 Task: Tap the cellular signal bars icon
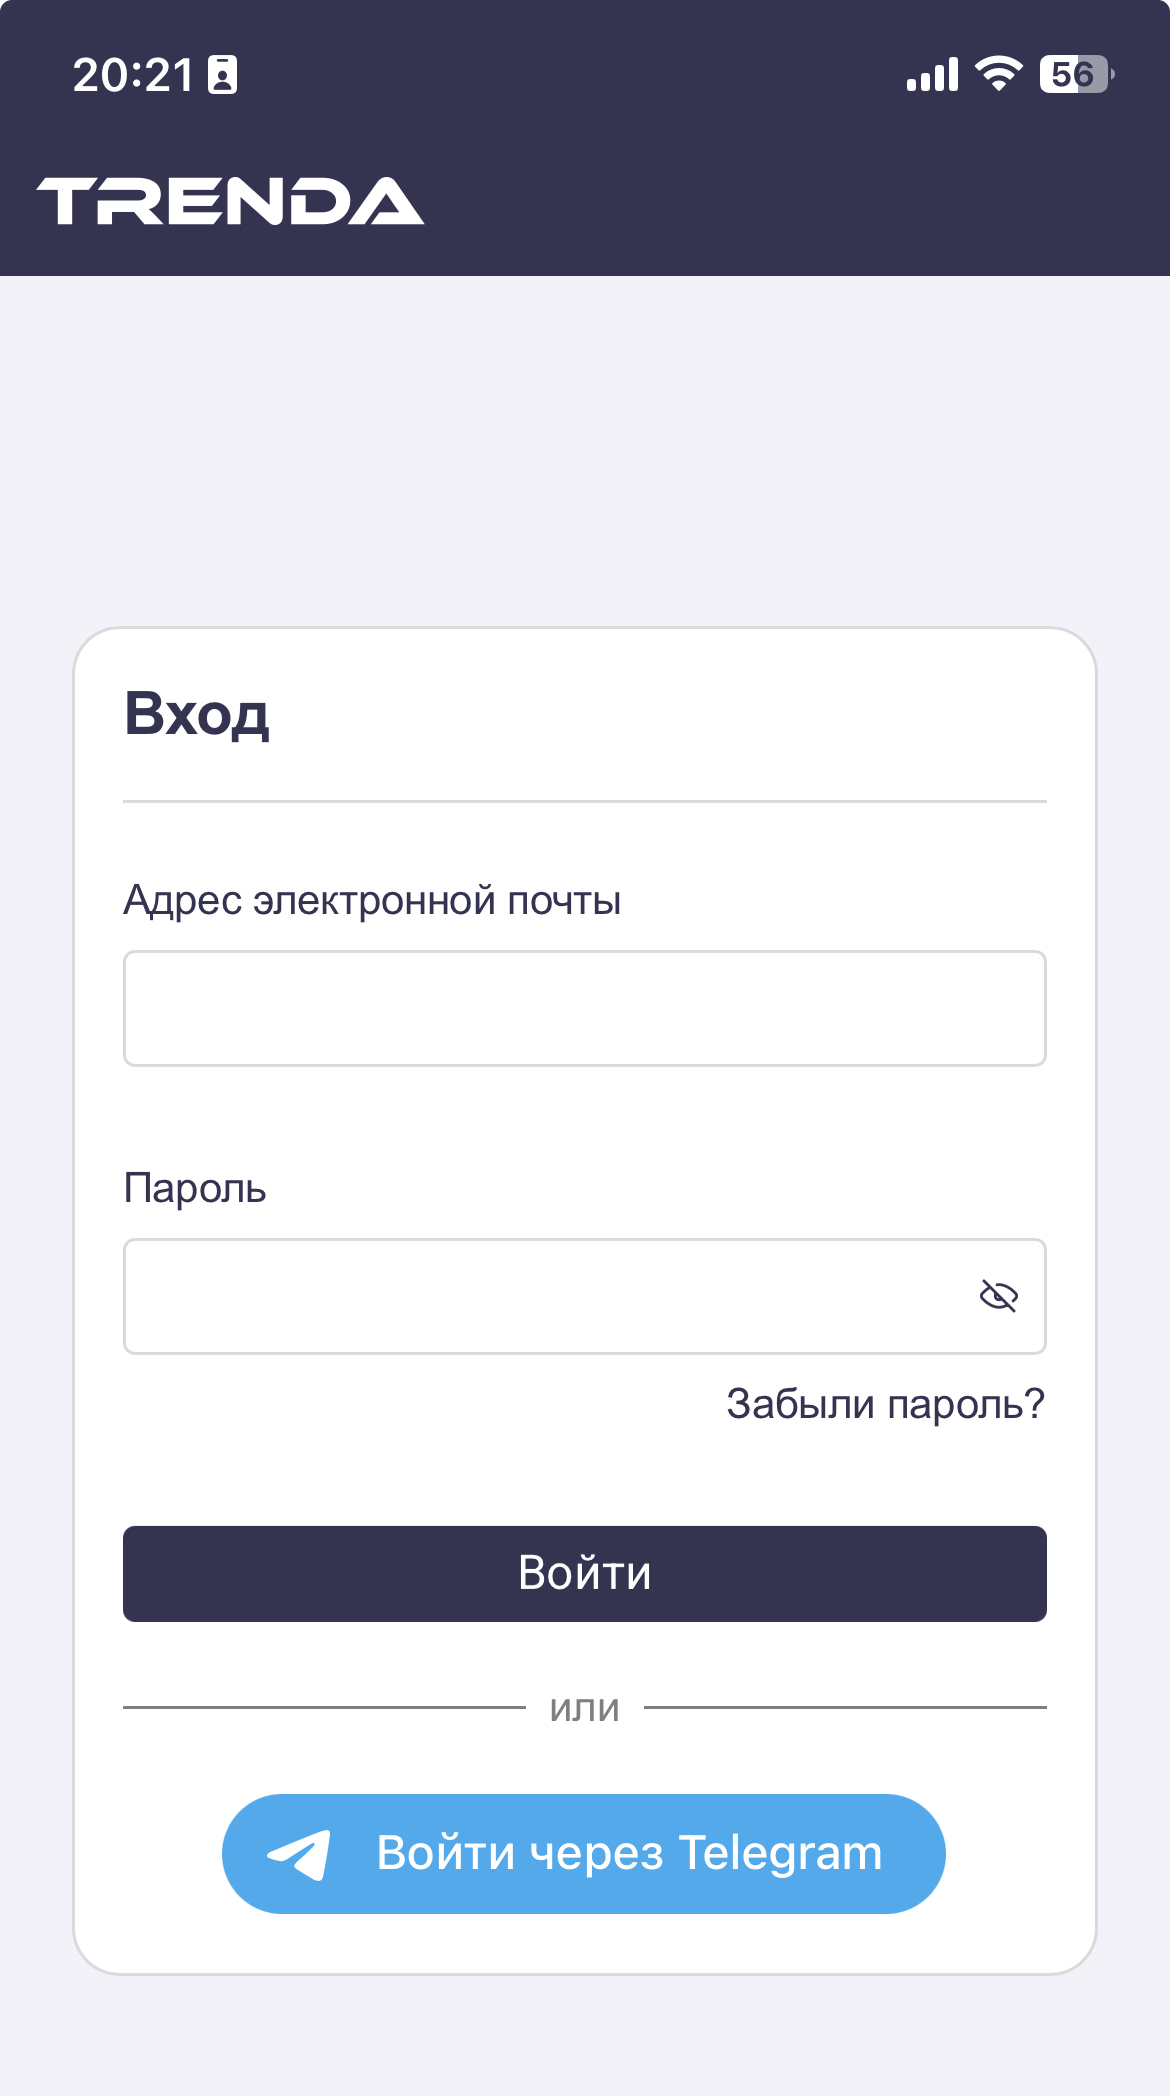(932, 75)
